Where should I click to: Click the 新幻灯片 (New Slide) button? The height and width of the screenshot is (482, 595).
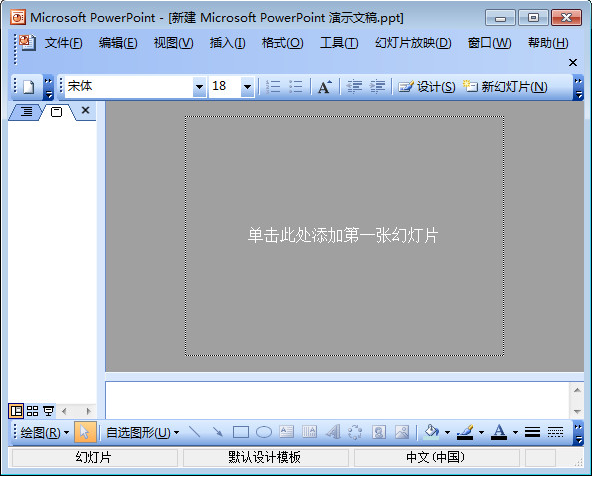(x=505, y=87)
